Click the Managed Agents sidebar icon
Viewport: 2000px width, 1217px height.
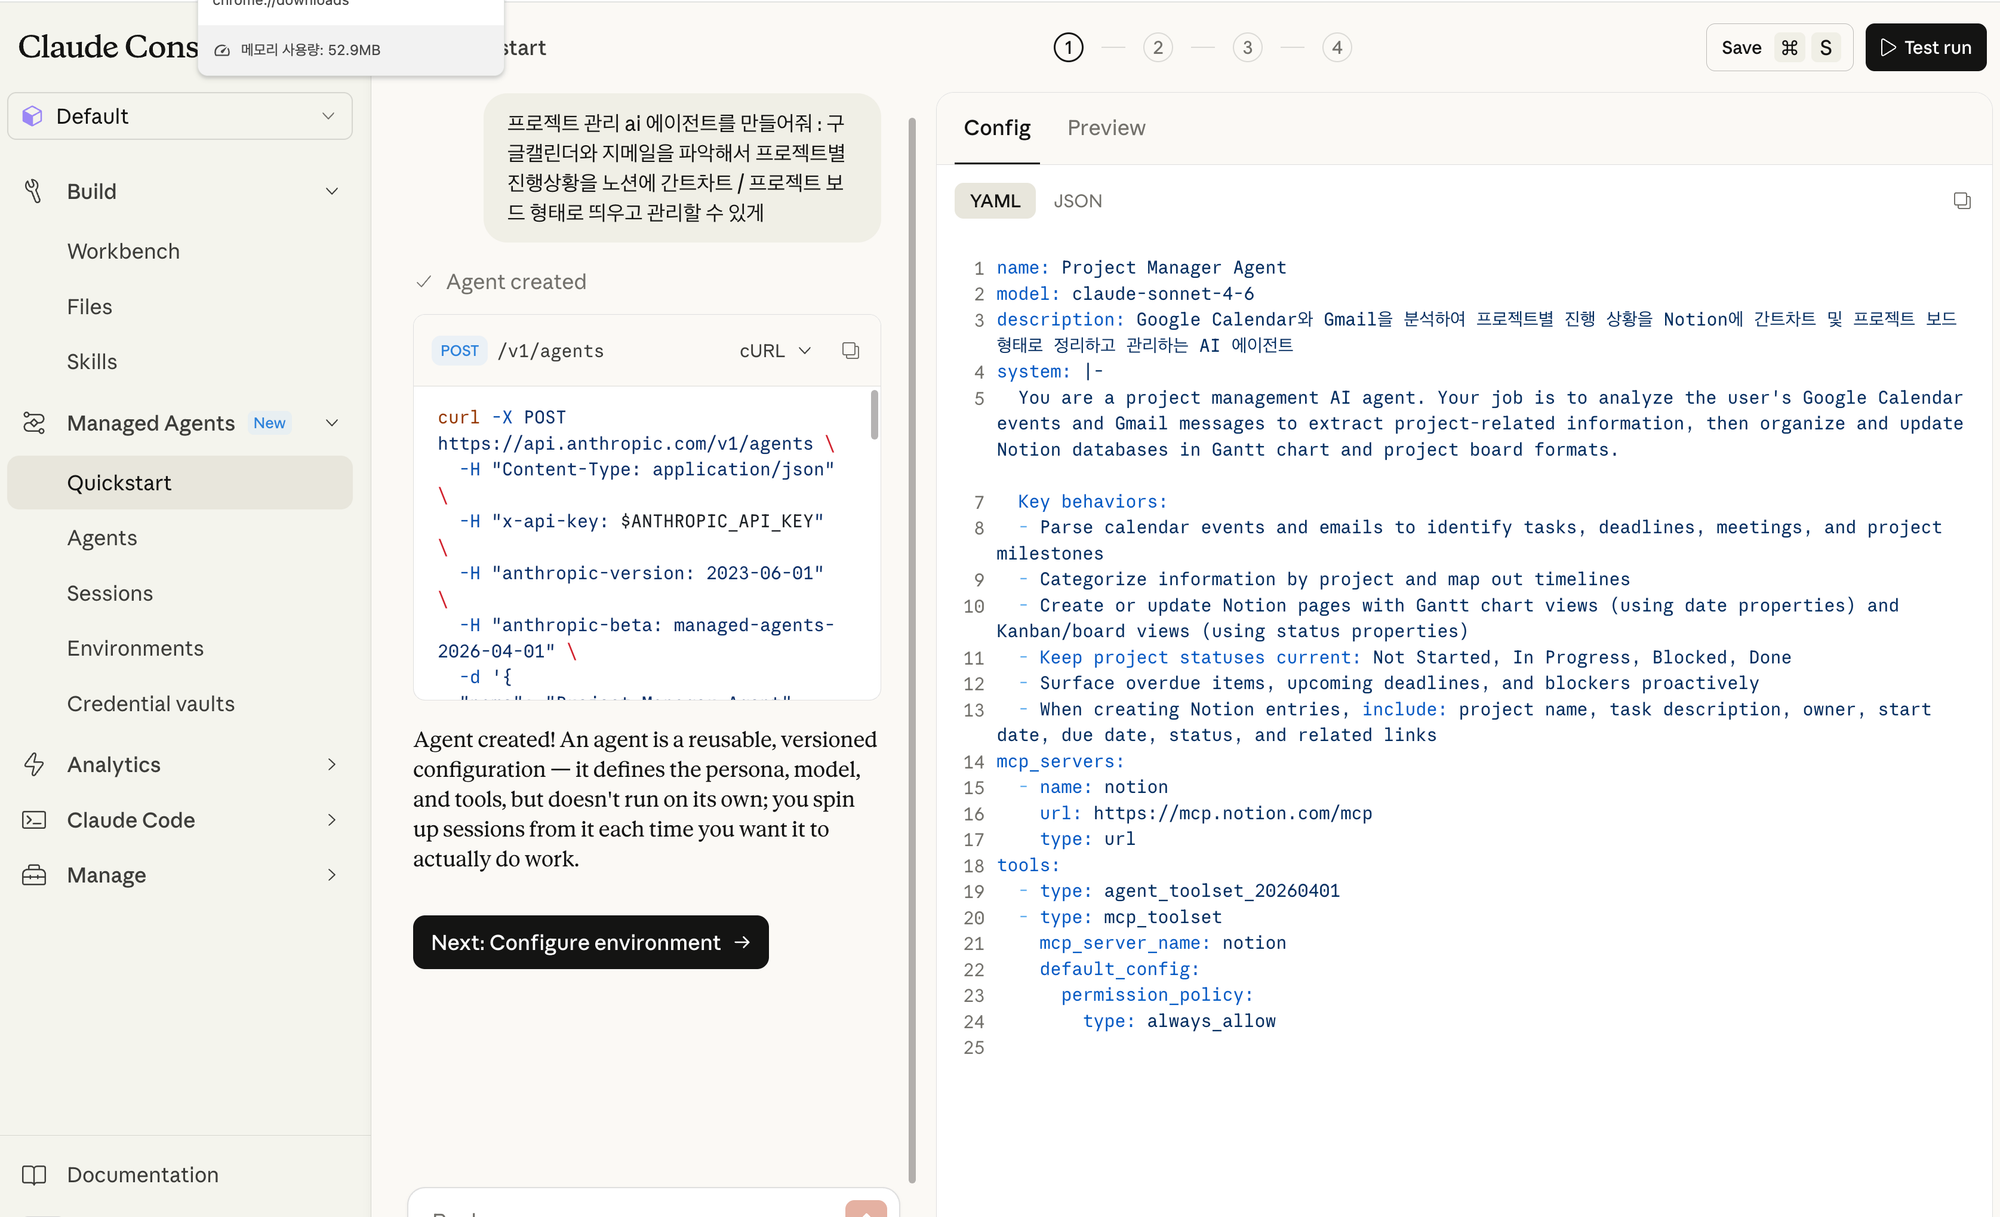(33, 423)
